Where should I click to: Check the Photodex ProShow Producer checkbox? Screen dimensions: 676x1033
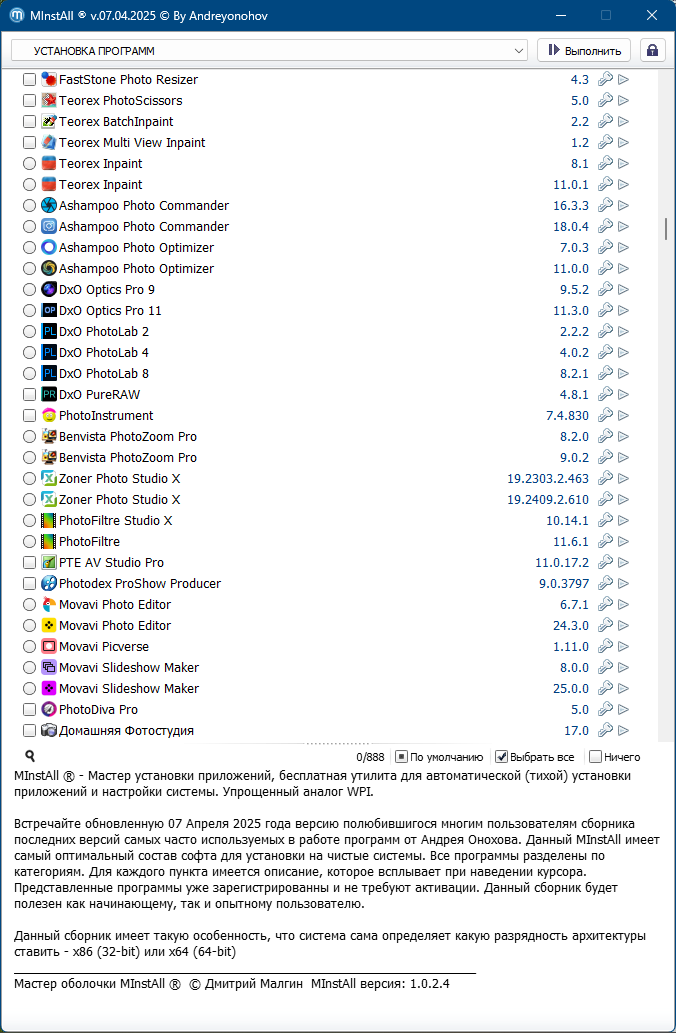pyautogui.click(x=29, y=584)
